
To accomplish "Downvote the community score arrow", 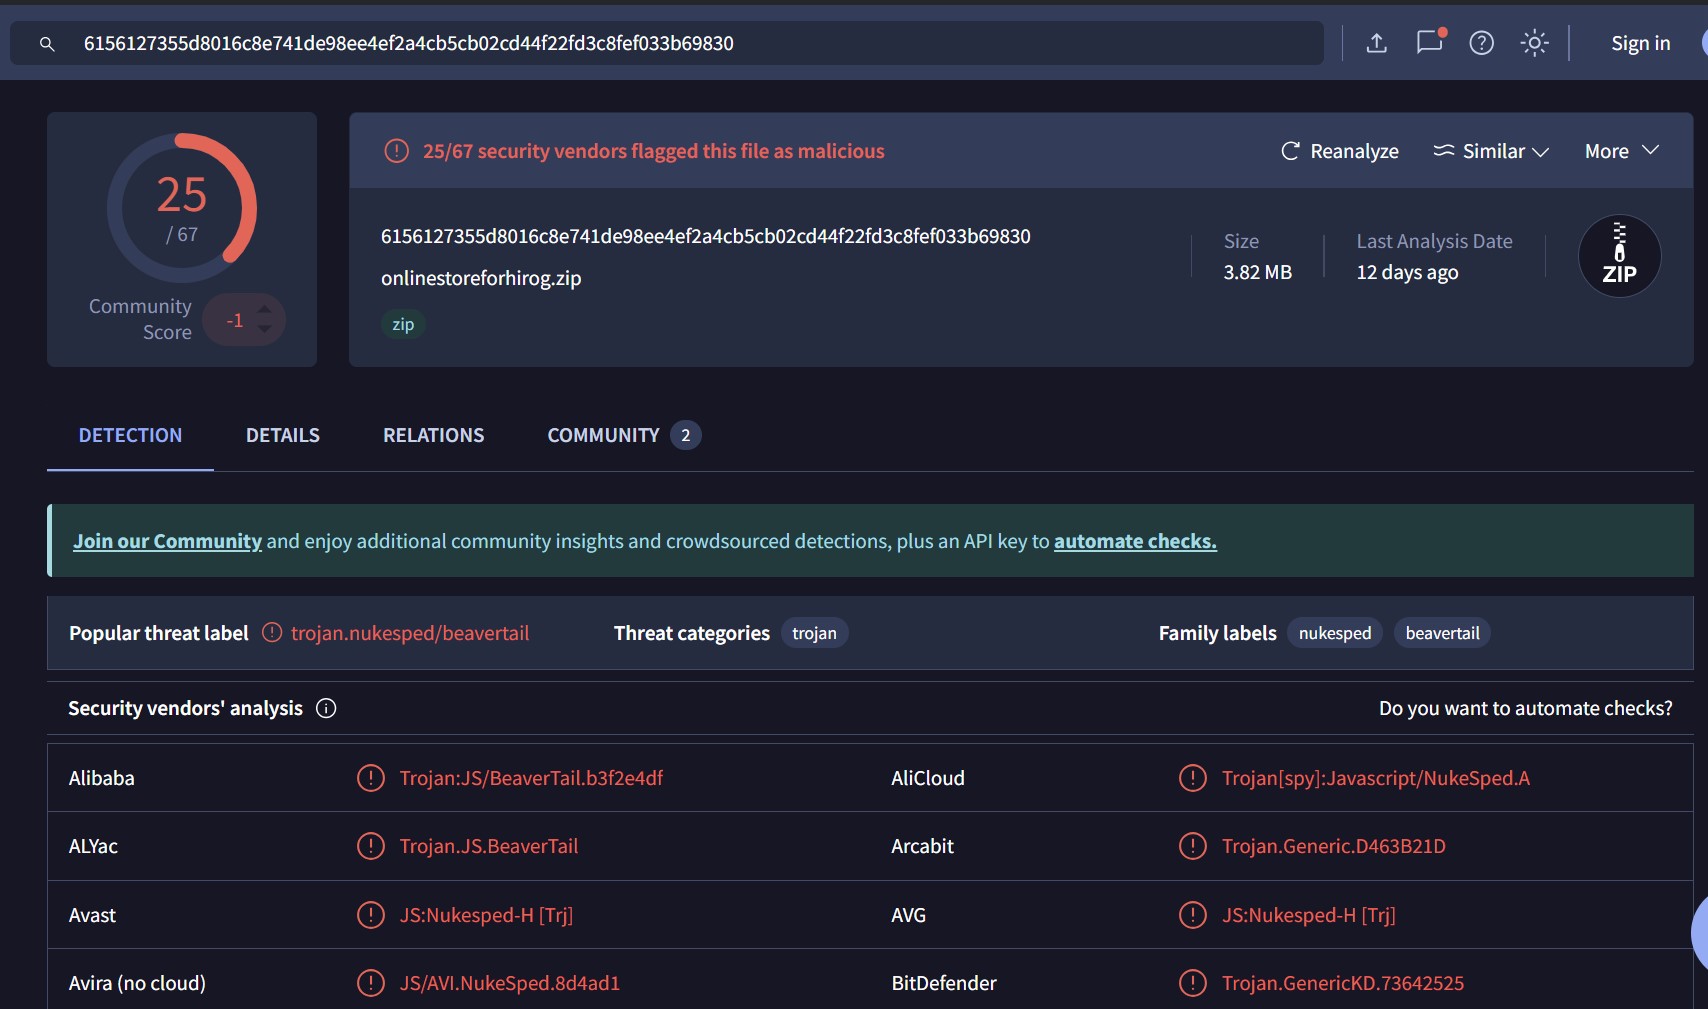I will point(265,329).
